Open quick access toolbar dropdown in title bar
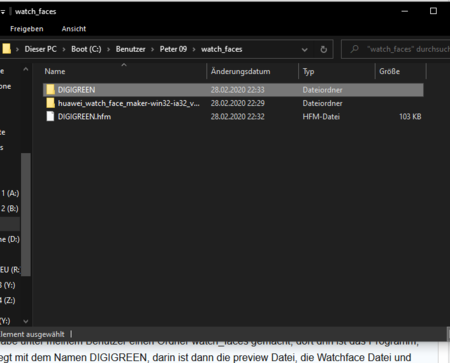This screenshot has width=450, height=363. 3,12
